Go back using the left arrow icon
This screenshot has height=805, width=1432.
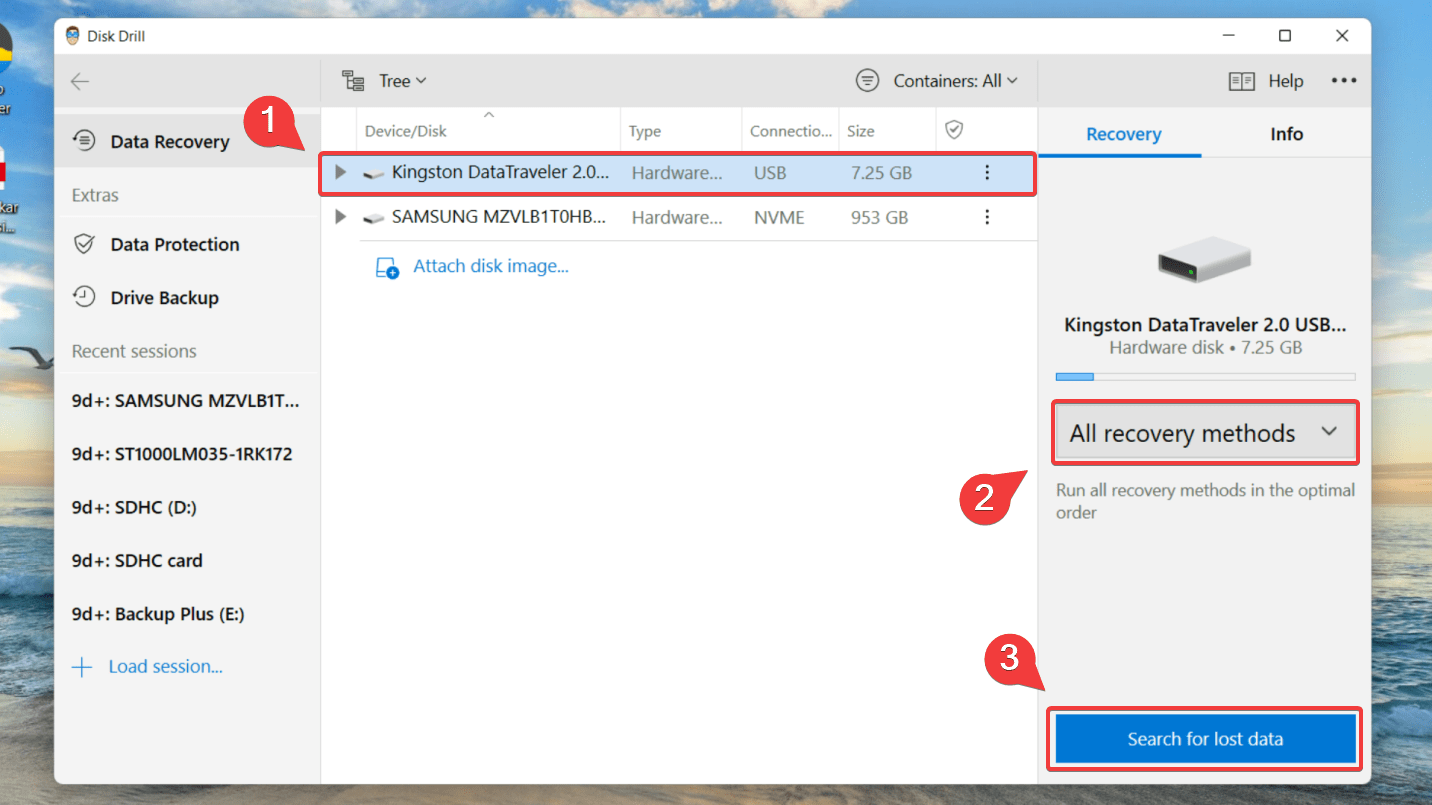tap(80, 82)
